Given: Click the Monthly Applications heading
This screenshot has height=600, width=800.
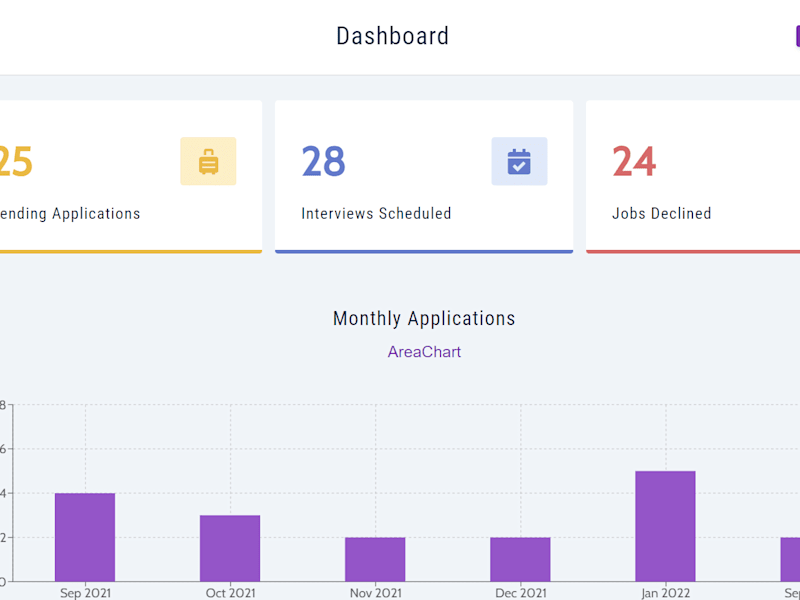Looking at the screenshot, I should coord(424,318).
